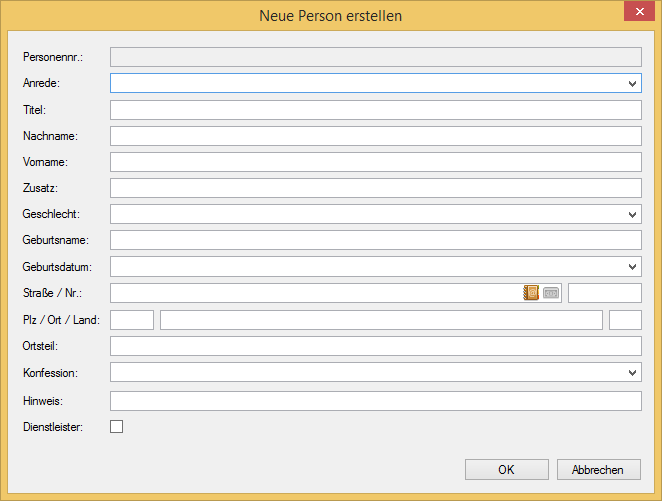
Task: Click the house number field next to Straße
Action: click(x=605, y=293)
